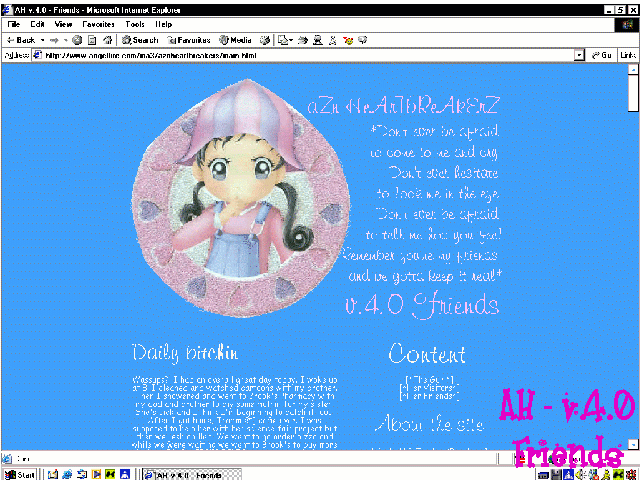Click the green-black quick launch icon
The width and height of the screenshot is (640, 480).
(110, 474)
